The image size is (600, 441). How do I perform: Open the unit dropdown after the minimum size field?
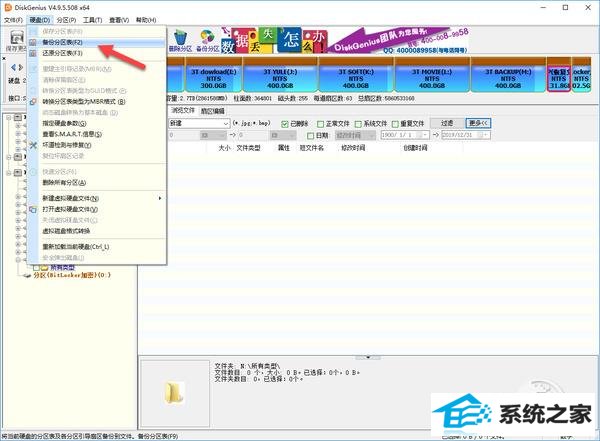click(213, 135)
